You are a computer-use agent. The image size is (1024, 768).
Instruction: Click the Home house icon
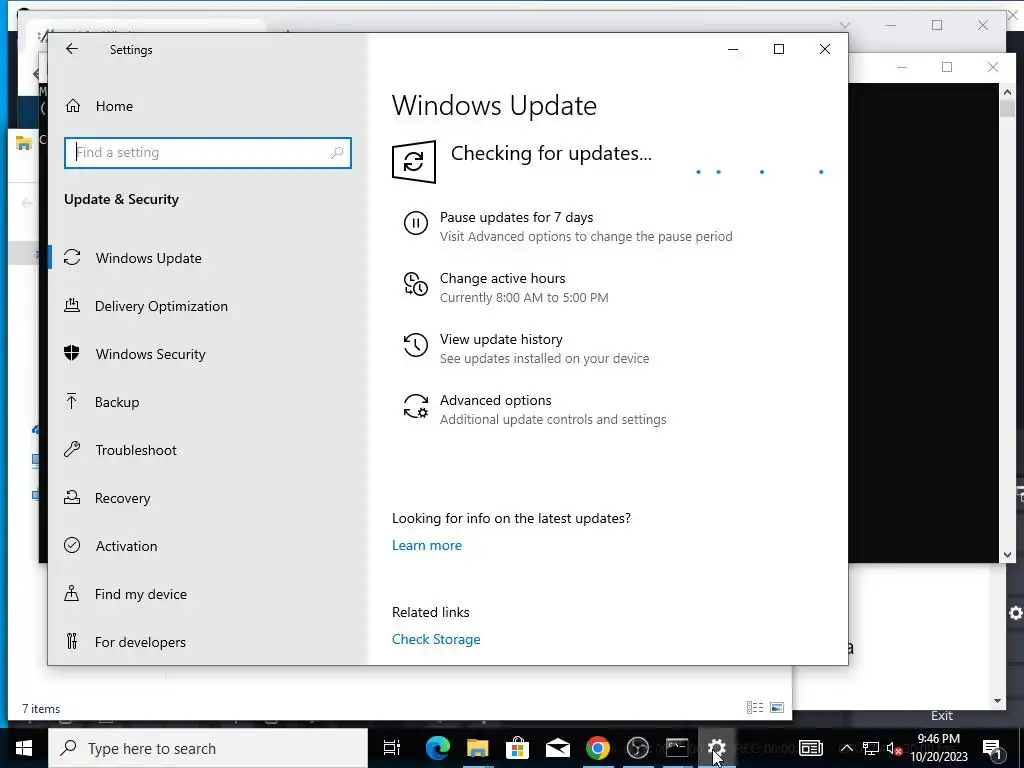72,106
